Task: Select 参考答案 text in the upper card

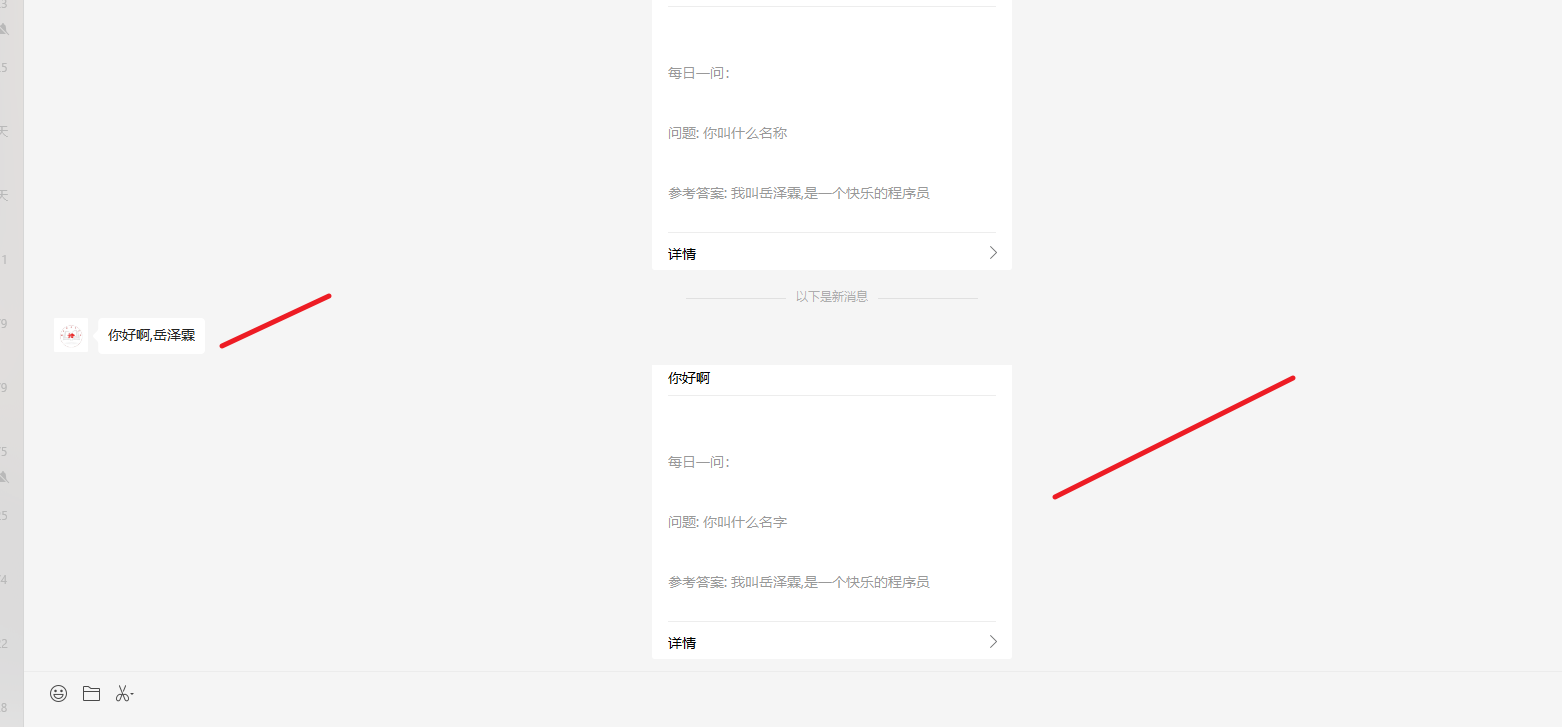Action: 799,193
